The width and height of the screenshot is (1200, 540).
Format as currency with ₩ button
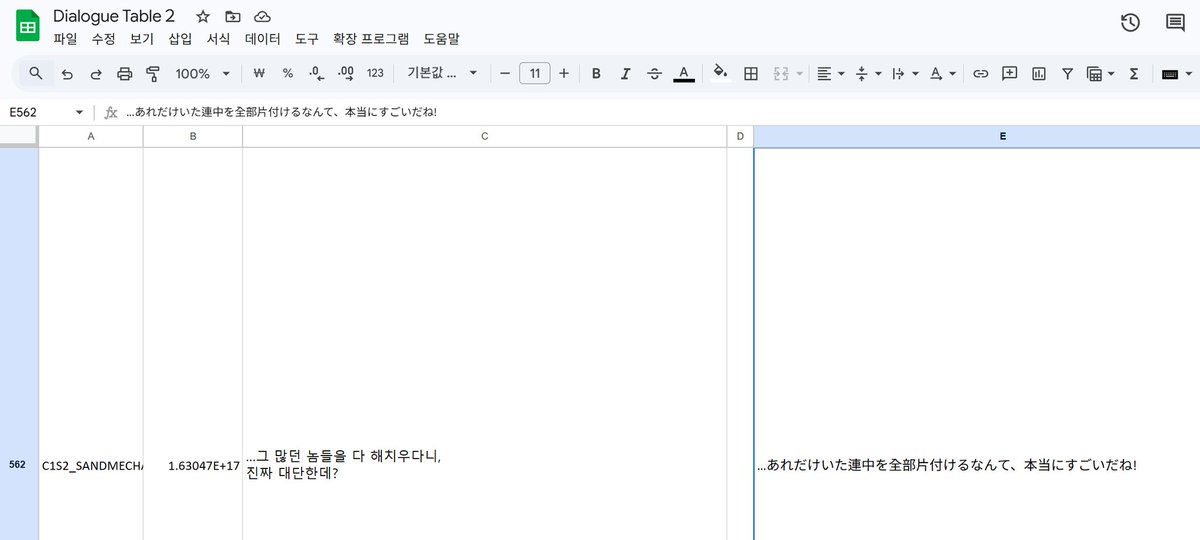pos(259,73)
